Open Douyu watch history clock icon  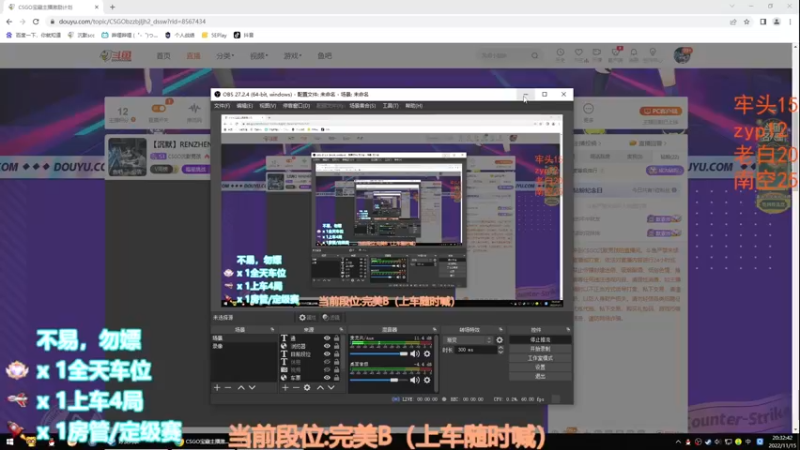(560, 55)
